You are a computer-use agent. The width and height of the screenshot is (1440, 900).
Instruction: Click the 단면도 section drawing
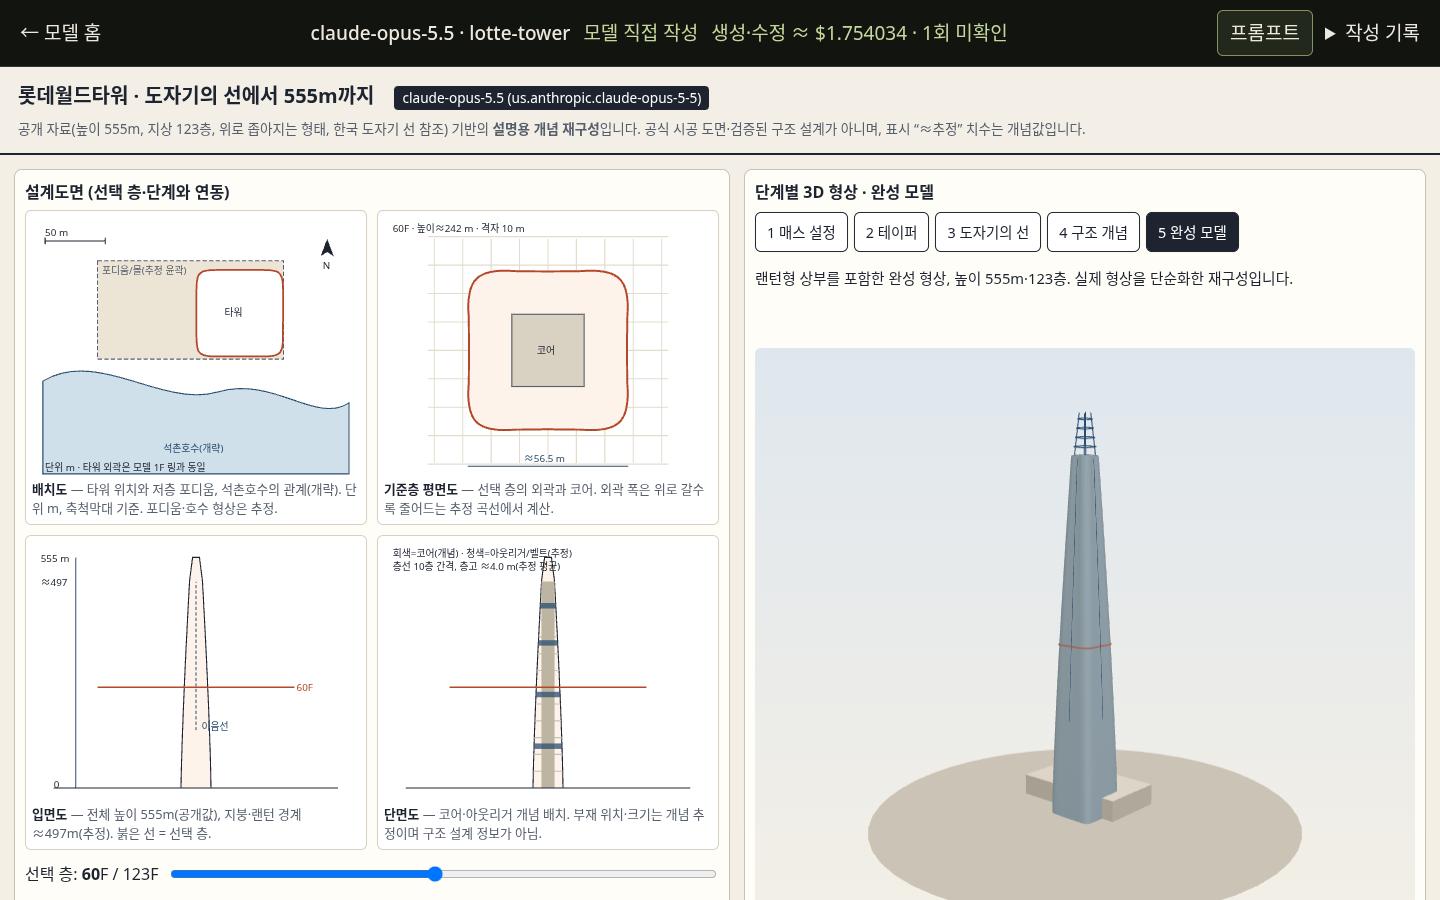coord(548,671)
